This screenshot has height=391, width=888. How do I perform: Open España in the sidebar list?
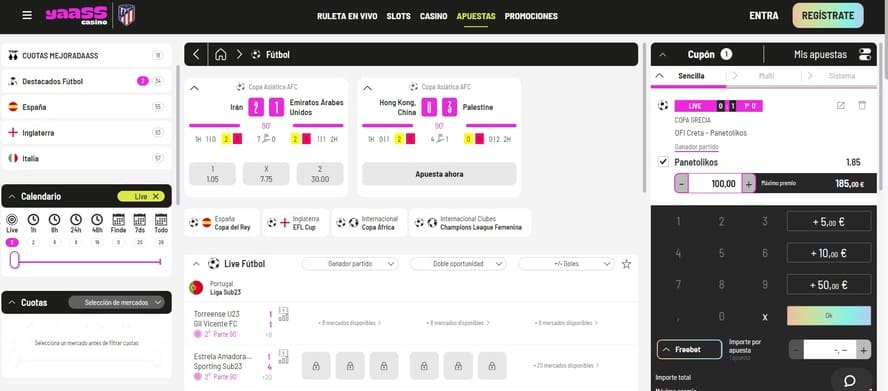(x=86, y=107)
